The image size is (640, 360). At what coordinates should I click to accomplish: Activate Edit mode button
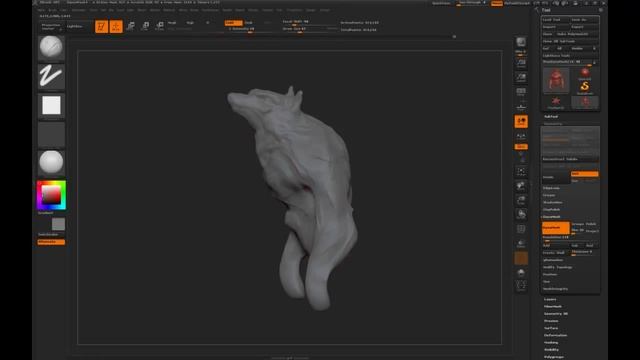click(x=101, y=27)
